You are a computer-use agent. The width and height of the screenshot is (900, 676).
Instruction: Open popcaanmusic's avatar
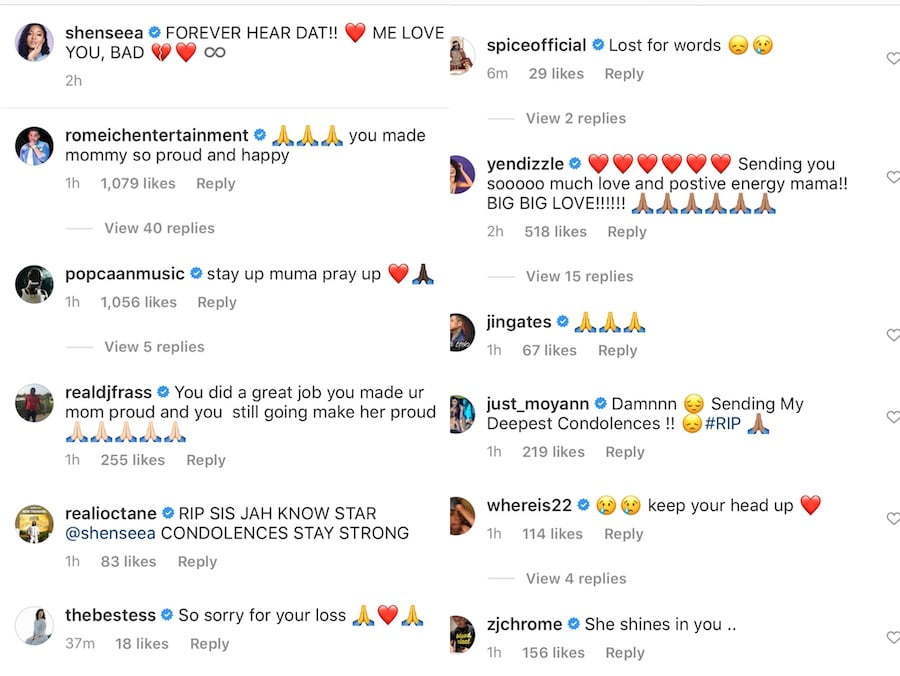(34, 283)
